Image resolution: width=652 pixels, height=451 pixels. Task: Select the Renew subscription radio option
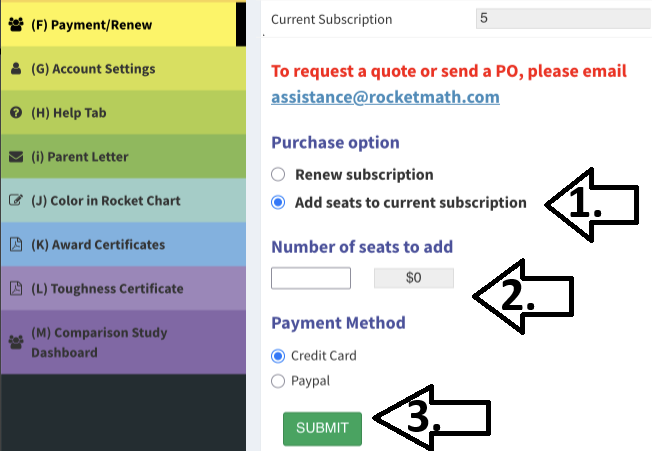(279, 174)
